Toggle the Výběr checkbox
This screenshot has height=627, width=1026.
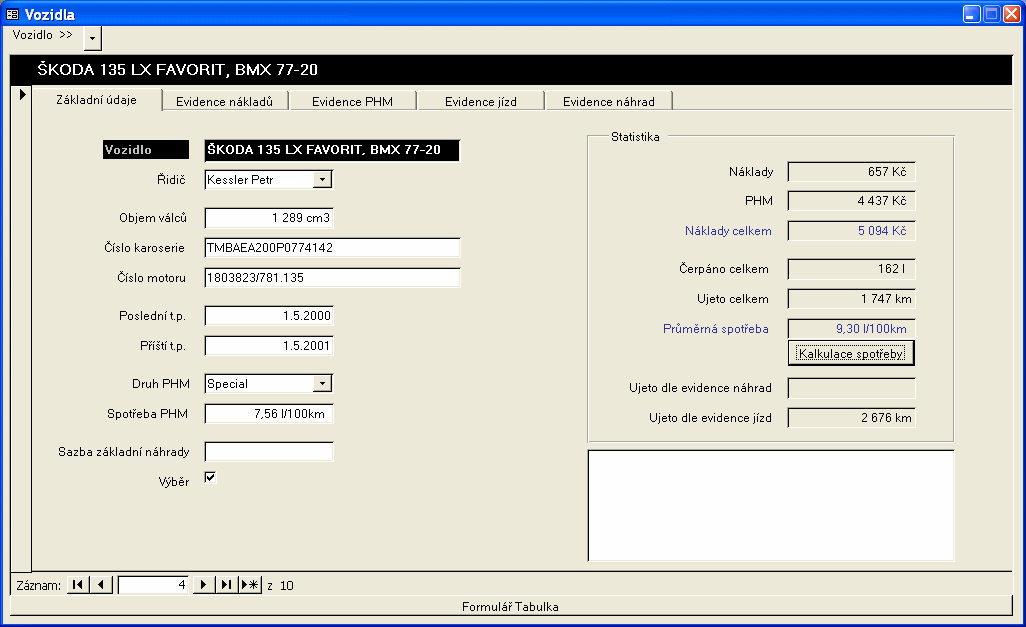pyautogui.click(x=210, y=478)
